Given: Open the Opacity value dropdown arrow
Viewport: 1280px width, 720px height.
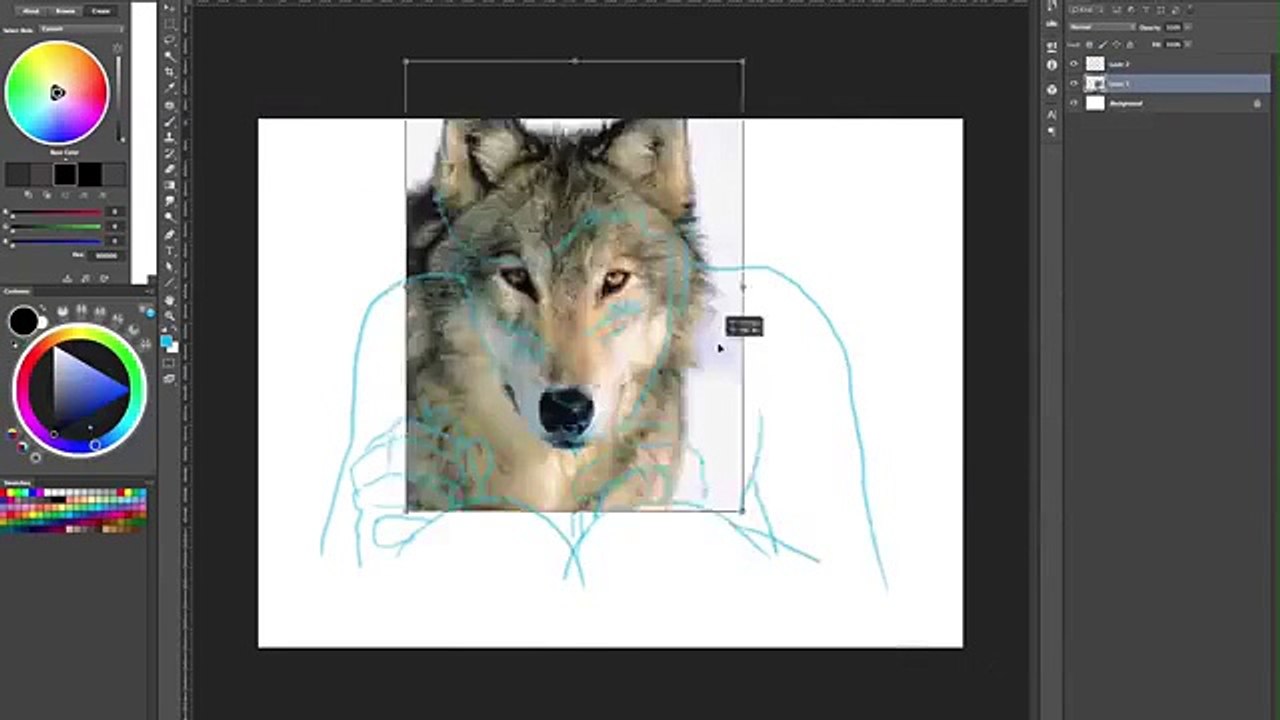Looking at the screenshot, I should [1188, 27].
